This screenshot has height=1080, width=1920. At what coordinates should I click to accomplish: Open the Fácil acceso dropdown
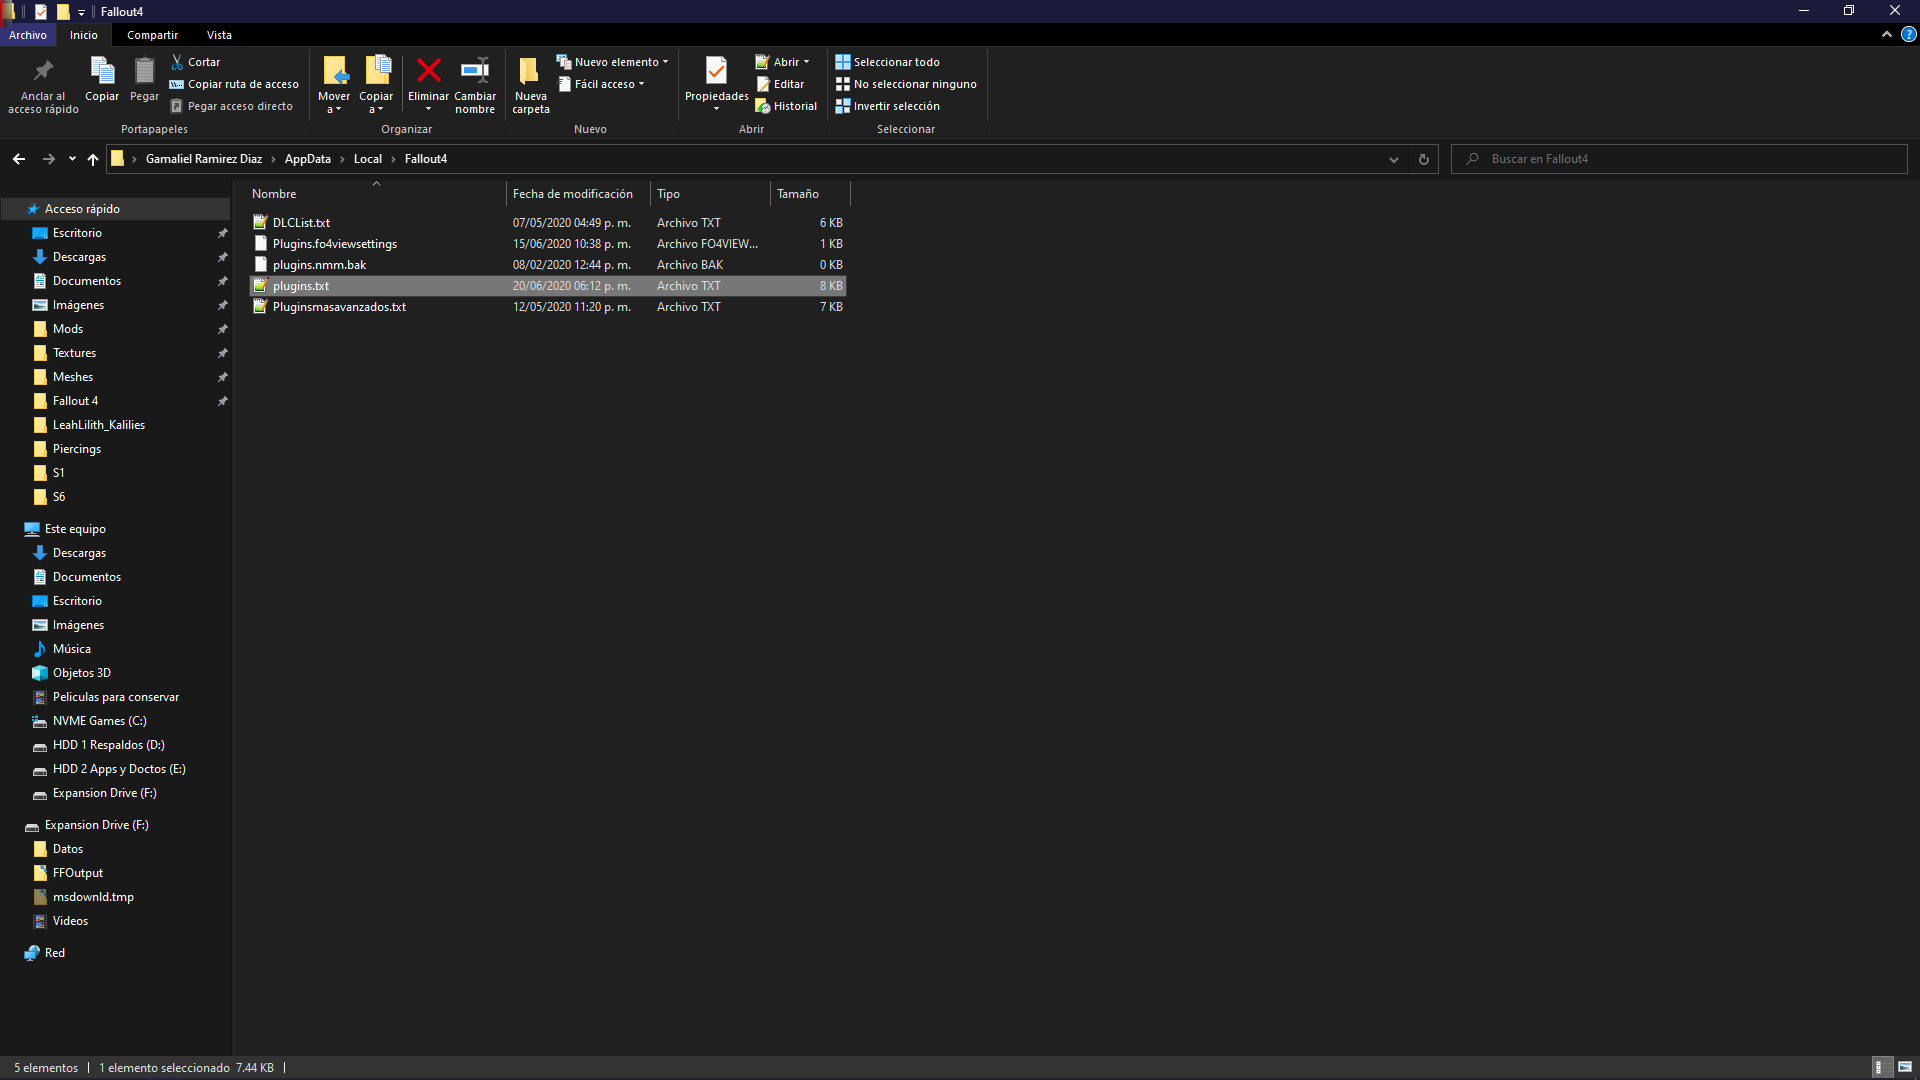pyautogui.click(x=600, y=84)
